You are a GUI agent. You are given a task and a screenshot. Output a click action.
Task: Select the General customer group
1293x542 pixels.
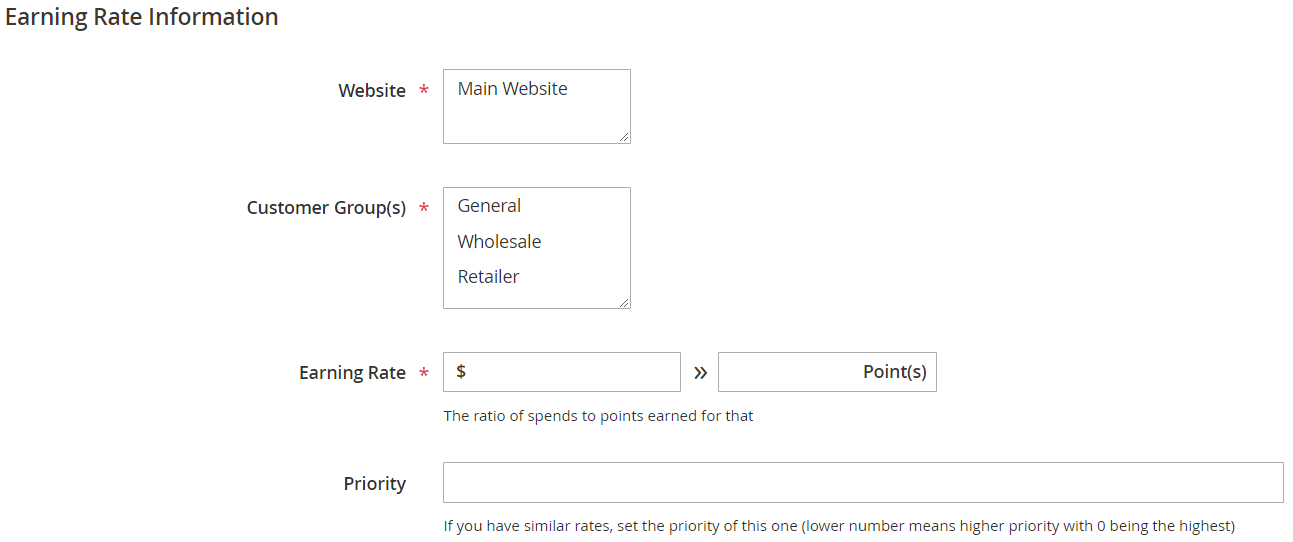pyautogui.click(x=490, y=206)
